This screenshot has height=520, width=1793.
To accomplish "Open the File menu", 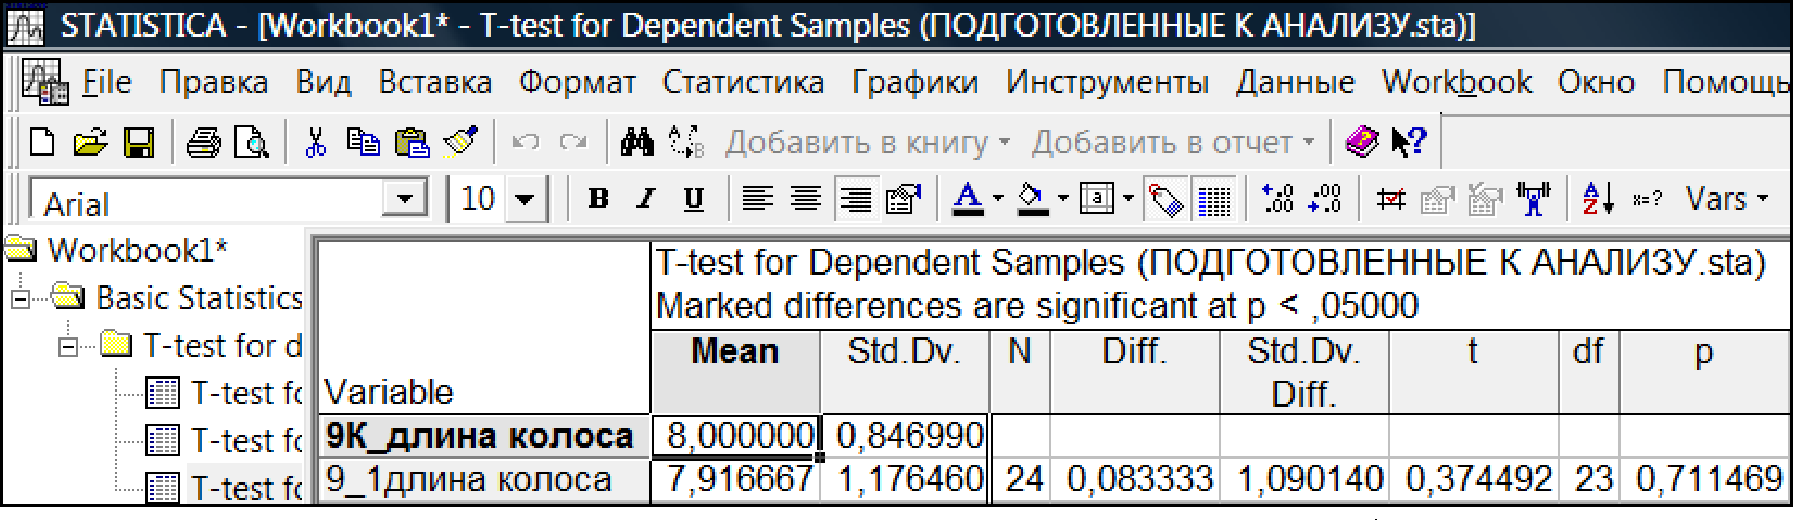I will point(106,82).
